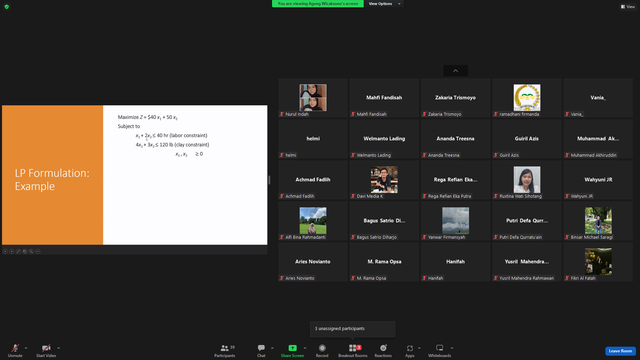Expand video options arrow next to Start Video
This screenshot has width=640, height=360.
pyautogui.click(x=59, y=348)
